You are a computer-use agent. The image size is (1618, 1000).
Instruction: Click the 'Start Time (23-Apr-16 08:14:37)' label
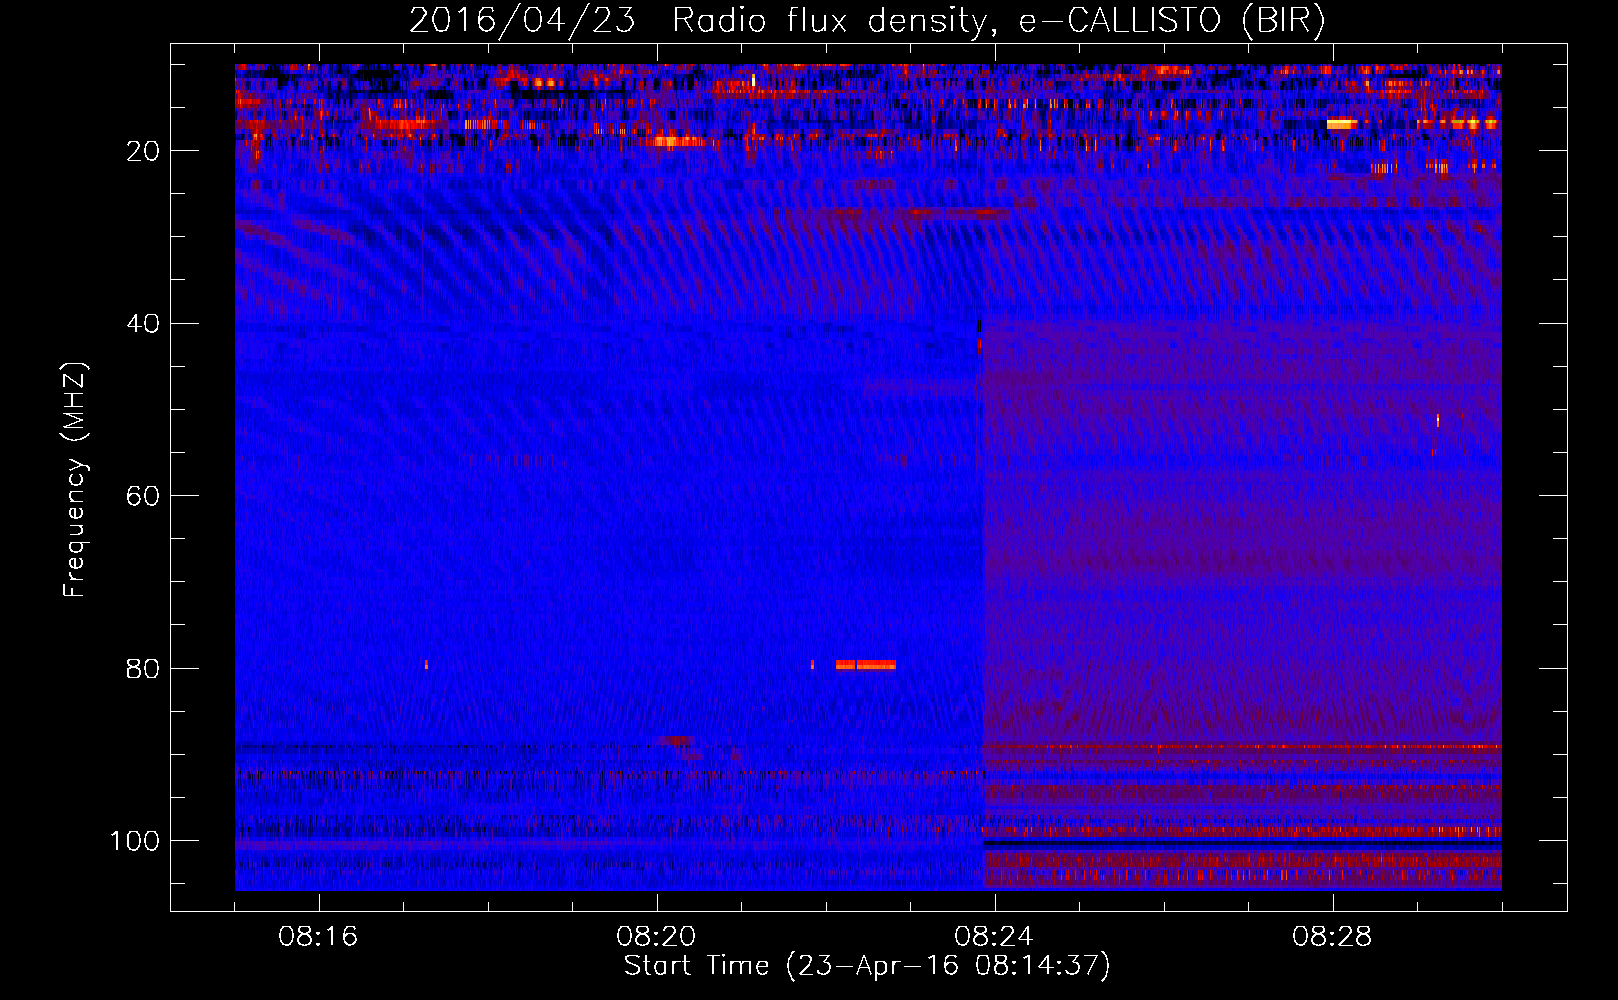pos(867,966)
